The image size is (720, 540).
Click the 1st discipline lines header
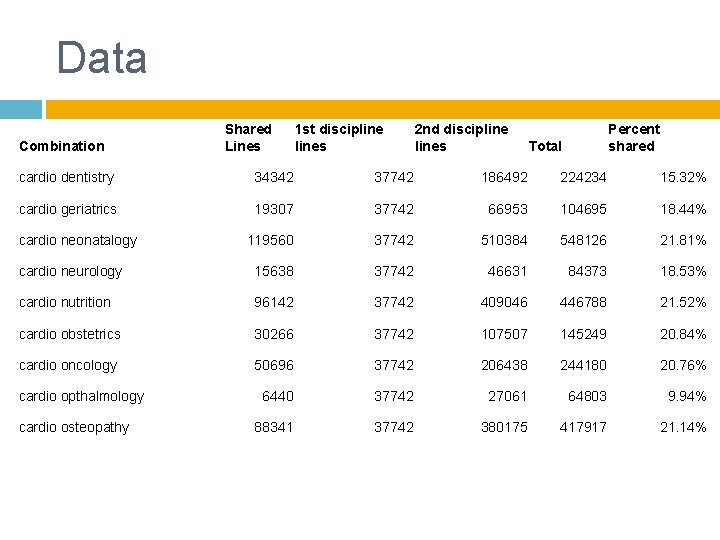point(339,137)
